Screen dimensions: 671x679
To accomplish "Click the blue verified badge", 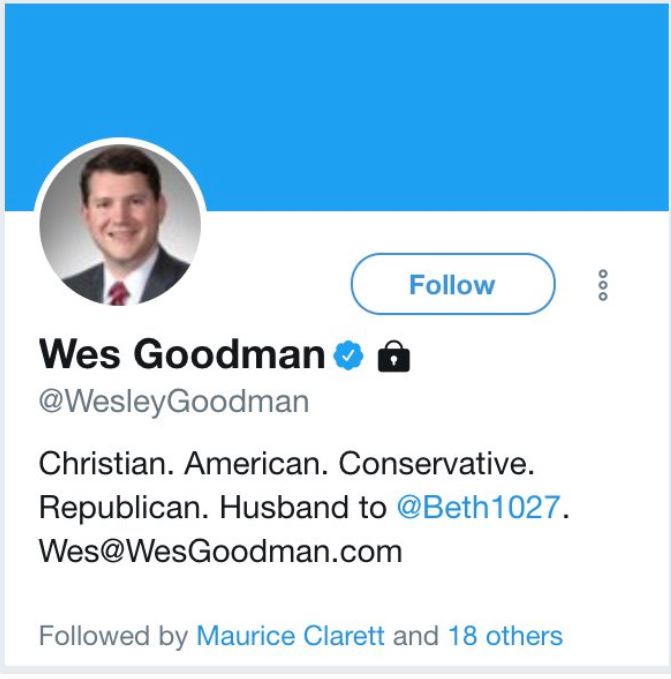I will [x=348, y=355].
